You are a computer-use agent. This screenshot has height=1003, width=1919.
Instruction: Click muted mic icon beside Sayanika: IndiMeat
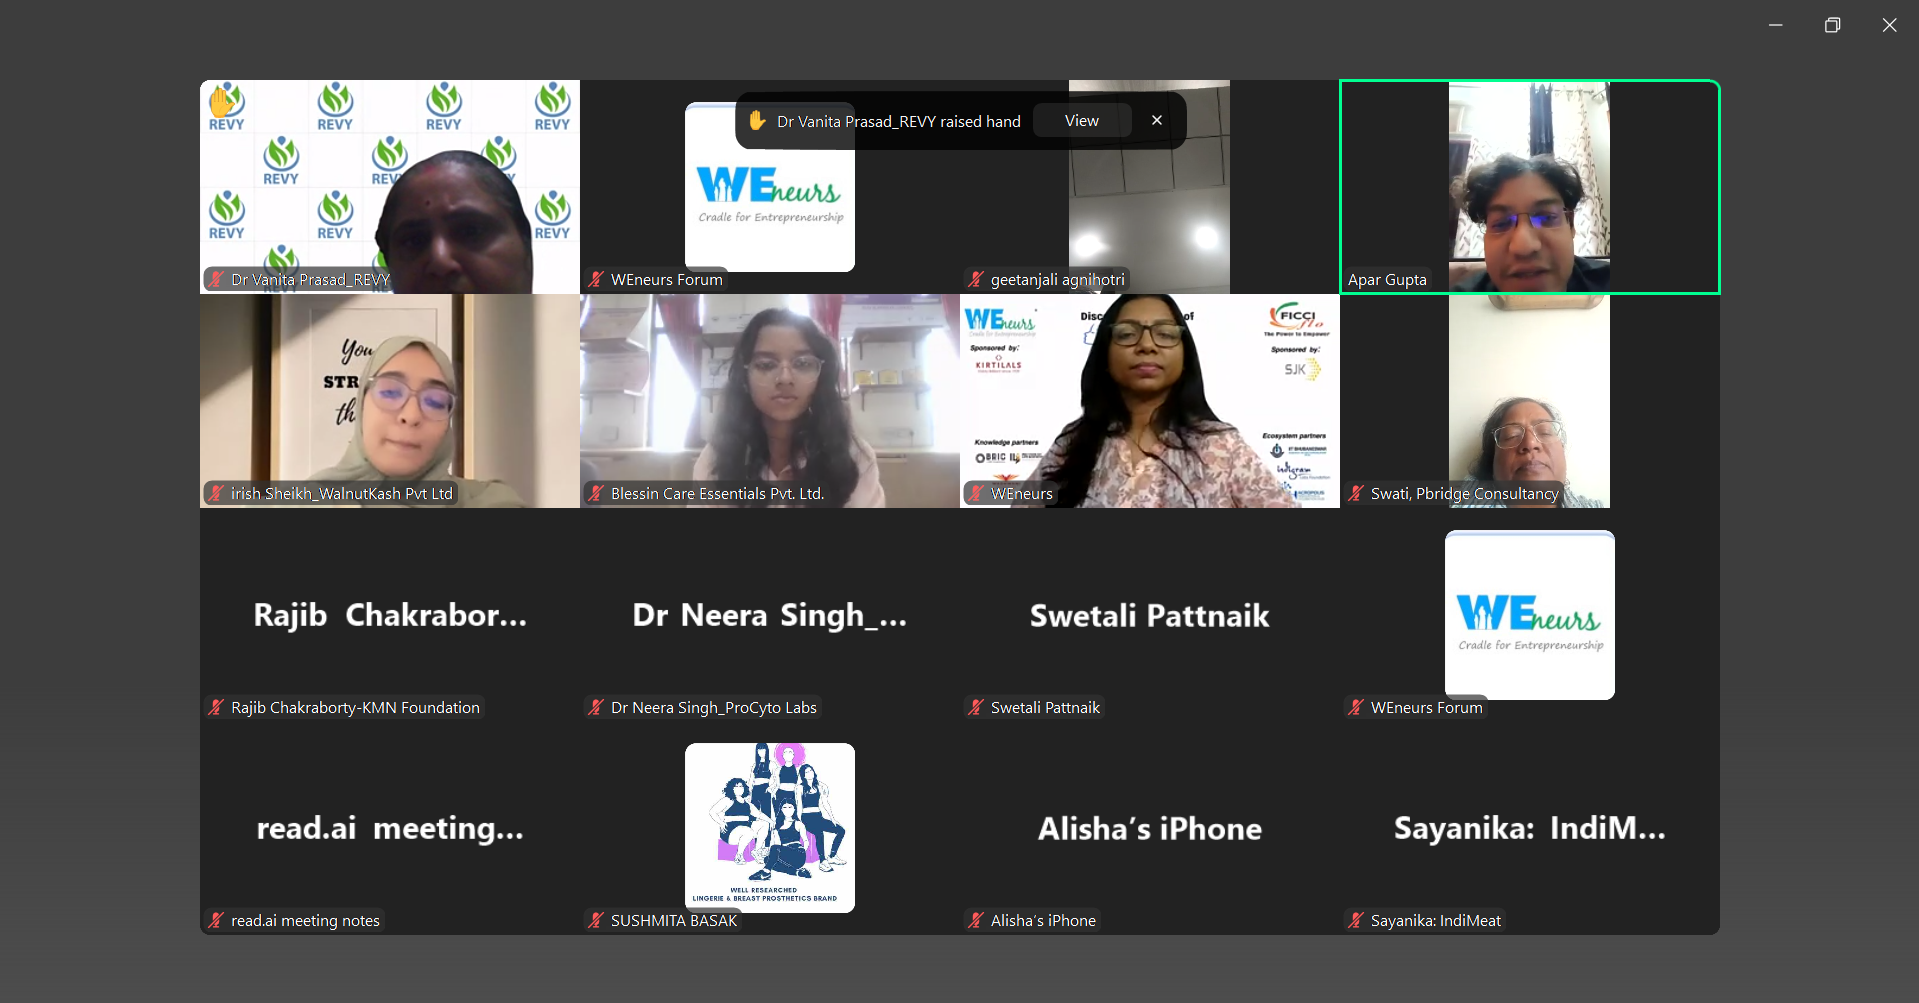(1356, 921)
